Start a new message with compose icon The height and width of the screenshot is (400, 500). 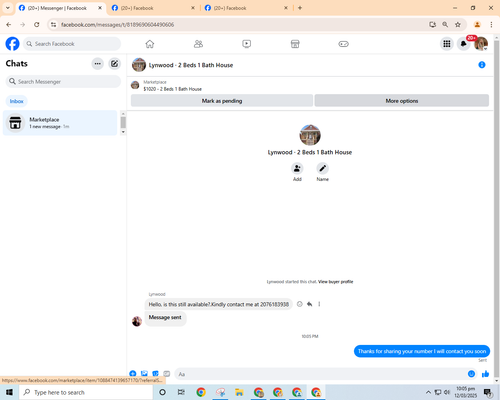pyautogui.click(x=114, y=64)
